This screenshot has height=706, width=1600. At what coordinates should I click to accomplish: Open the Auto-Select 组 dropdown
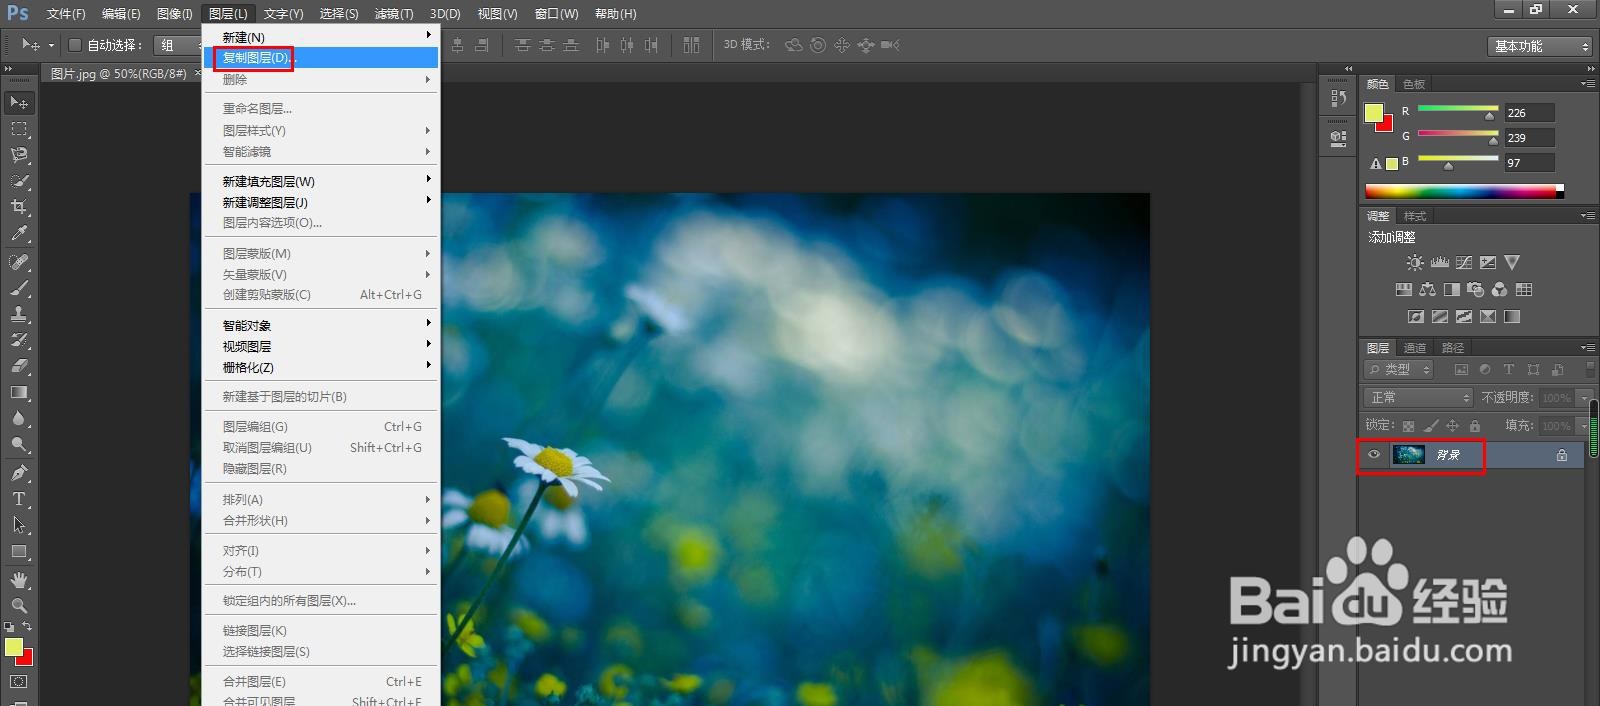click(x=178, y=45)
